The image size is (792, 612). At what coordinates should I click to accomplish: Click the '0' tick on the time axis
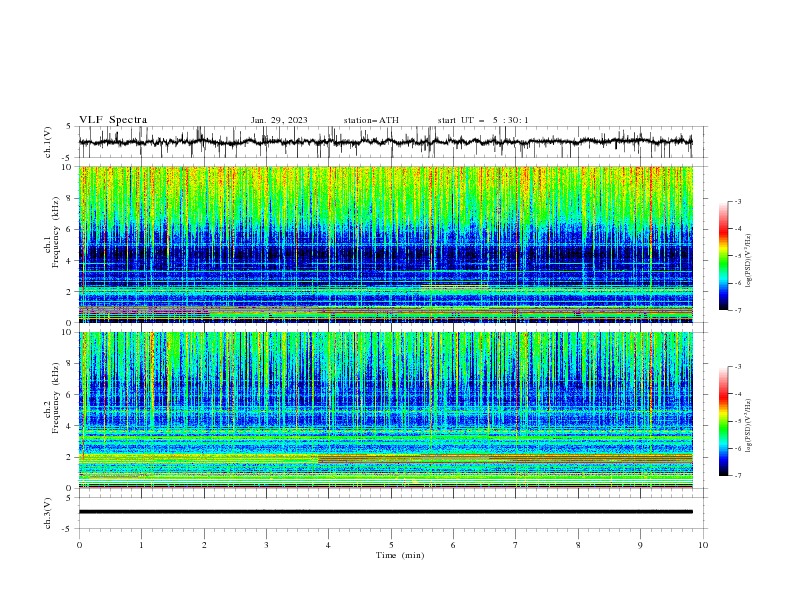click(x=79, y=545)
